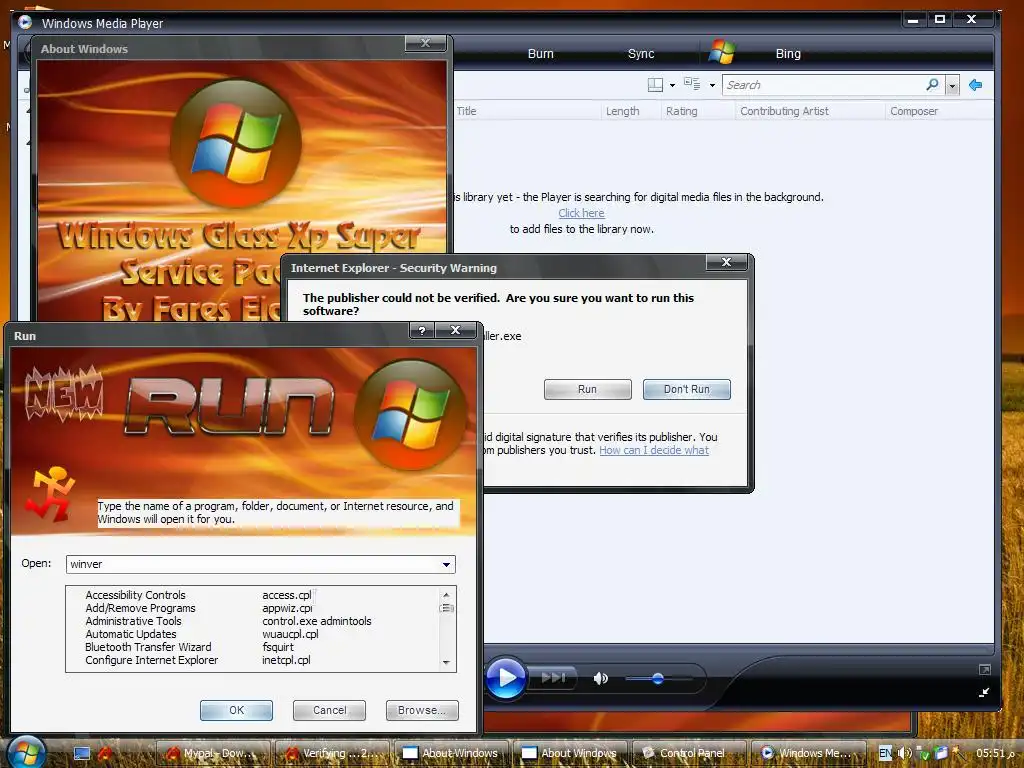This screenshot has width=1024, height=768.
Task: Click Cancel in the Run dialog
Action: [x=329, y=711]
